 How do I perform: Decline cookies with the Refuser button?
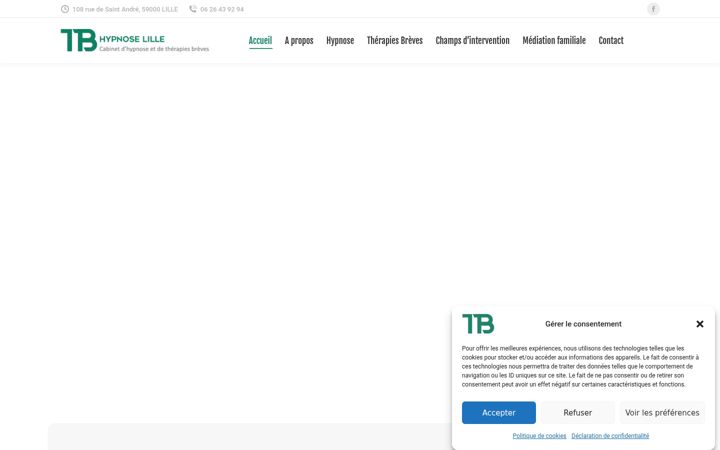[577, 413]
